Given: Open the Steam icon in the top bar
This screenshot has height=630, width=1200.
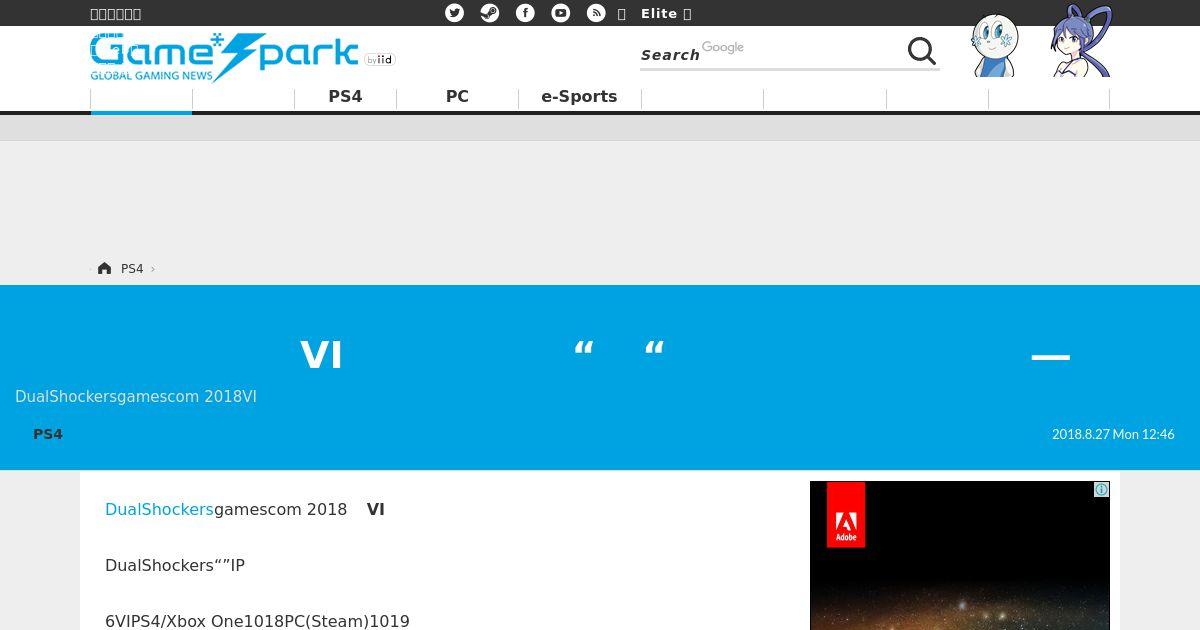Looking at the screenshot, I should click(x=490, y=13).
